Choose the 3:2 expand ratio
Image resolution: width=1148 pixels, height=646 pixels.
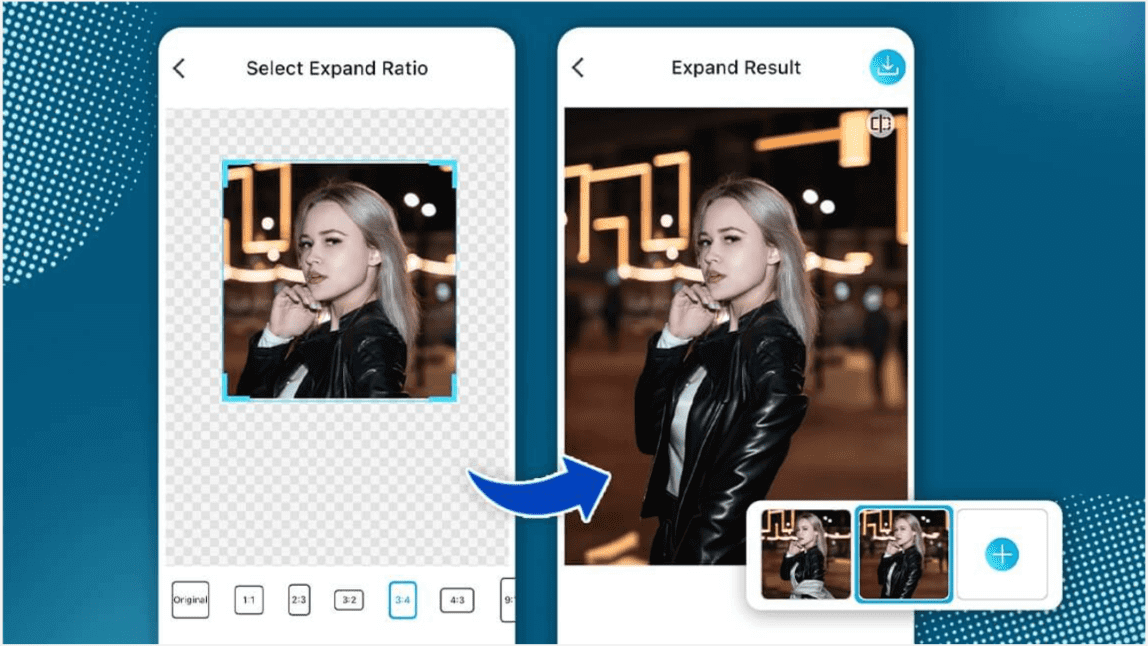point(349,600)
